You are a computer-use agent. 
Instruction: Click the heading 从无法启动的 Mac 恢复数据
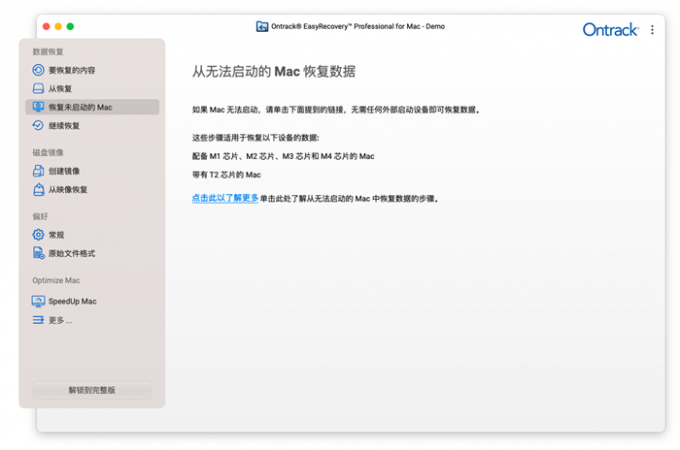point(274,71)
